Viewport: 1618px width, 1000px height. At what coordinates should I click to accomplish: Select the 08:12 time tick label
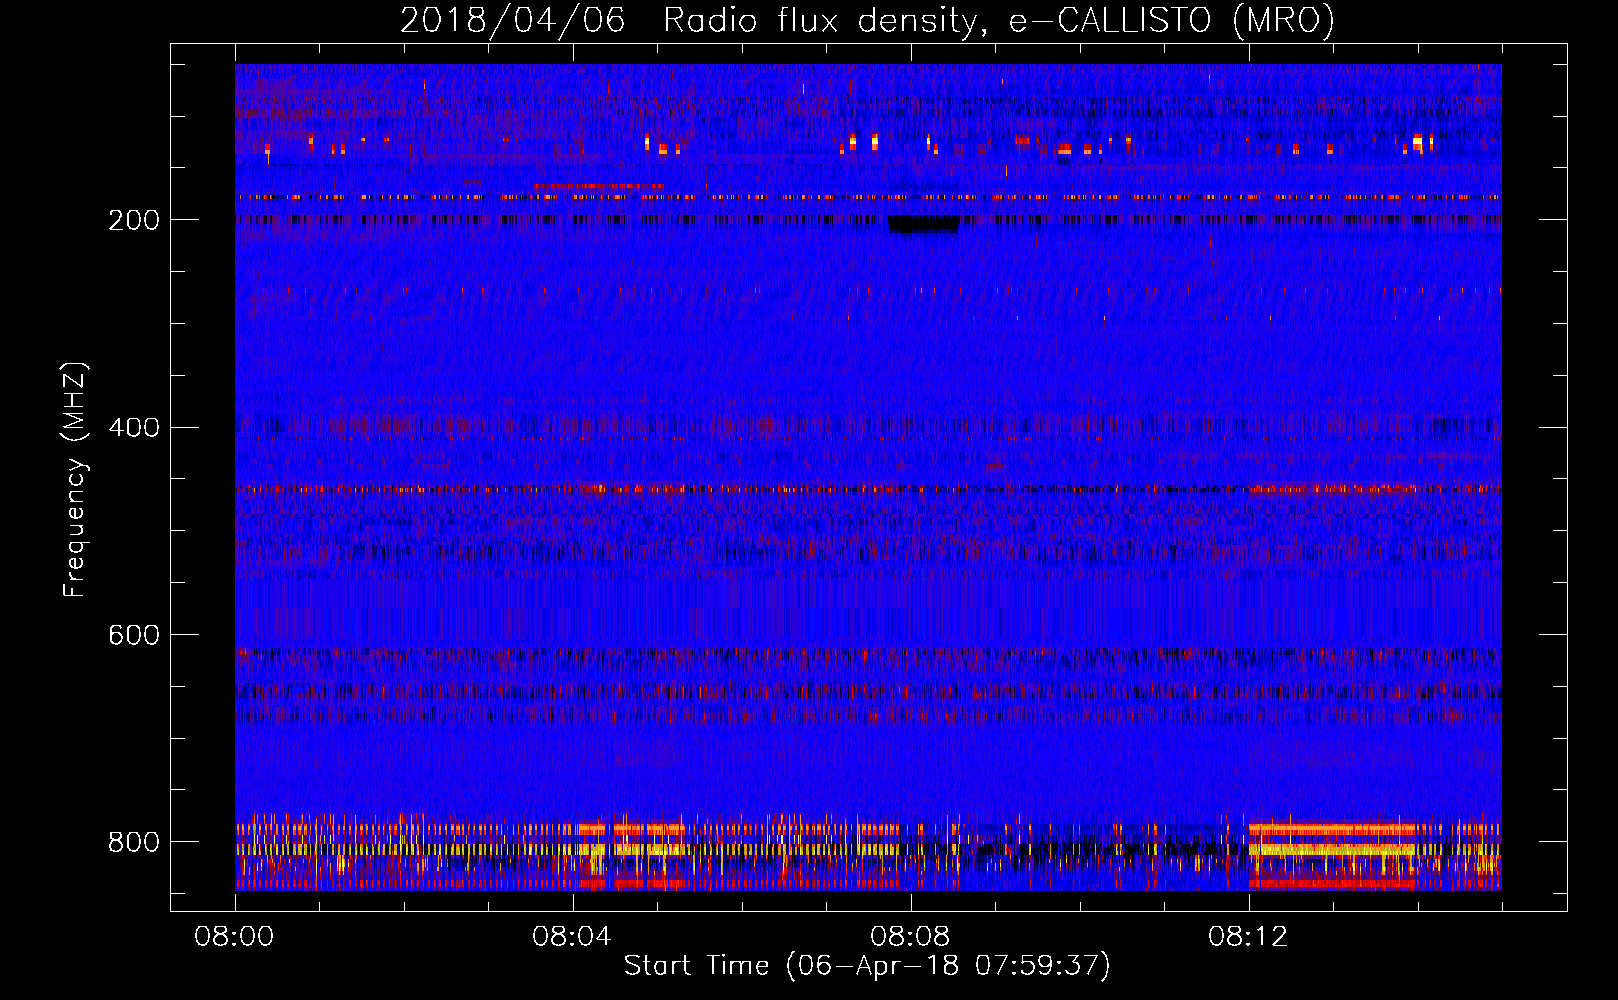[1248, 937]
